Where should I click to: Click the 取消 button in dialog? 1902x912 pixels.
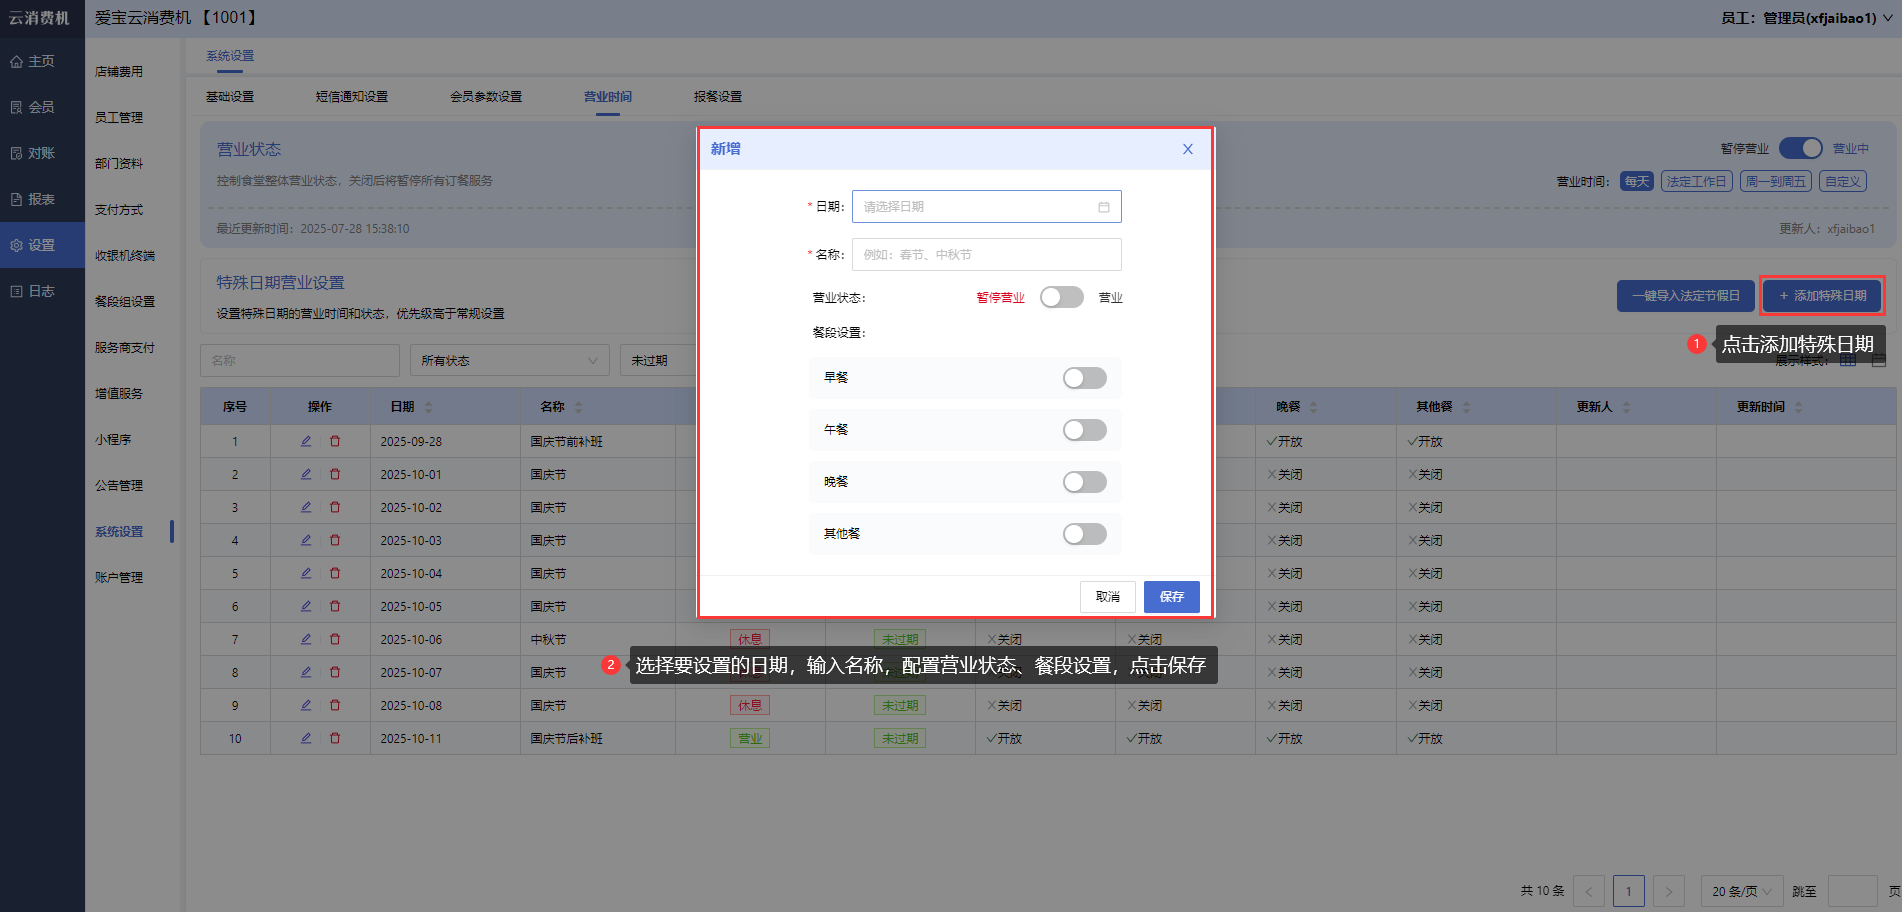1107,597
